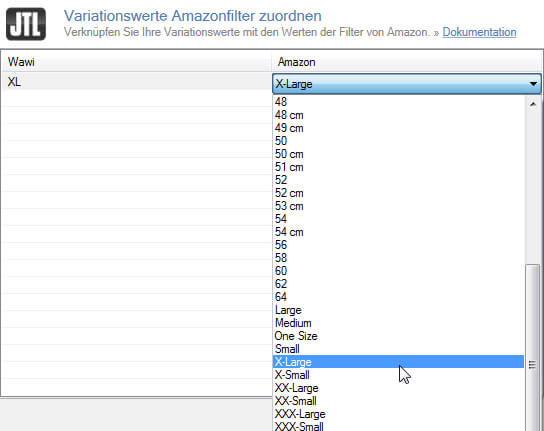Select 'XX-Small' option

pos(398,401)
